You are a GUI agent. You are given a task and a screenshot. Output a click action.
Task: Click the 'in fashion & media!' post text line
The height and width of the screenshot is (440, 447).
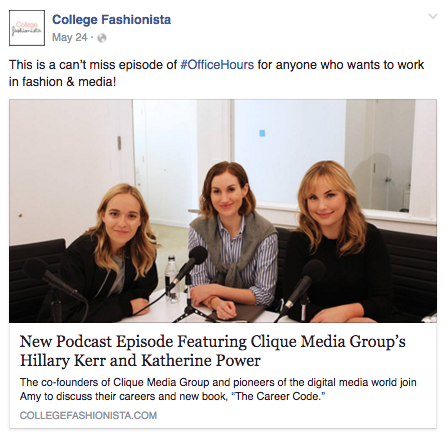[x=63, y=82]
